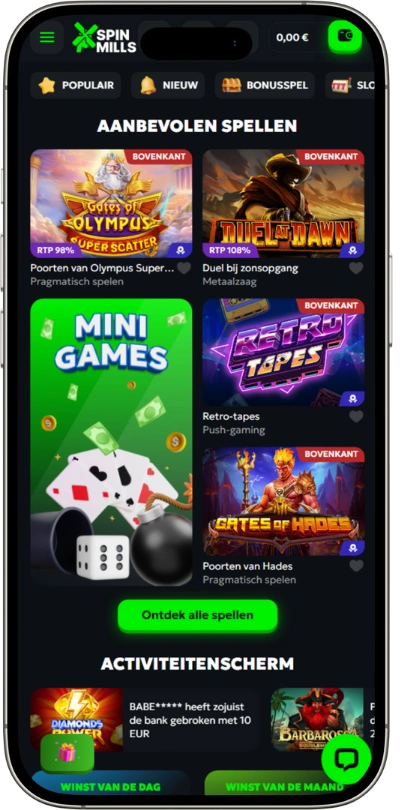
Task: Switch to the Bonusspel category
Action: 265,85
